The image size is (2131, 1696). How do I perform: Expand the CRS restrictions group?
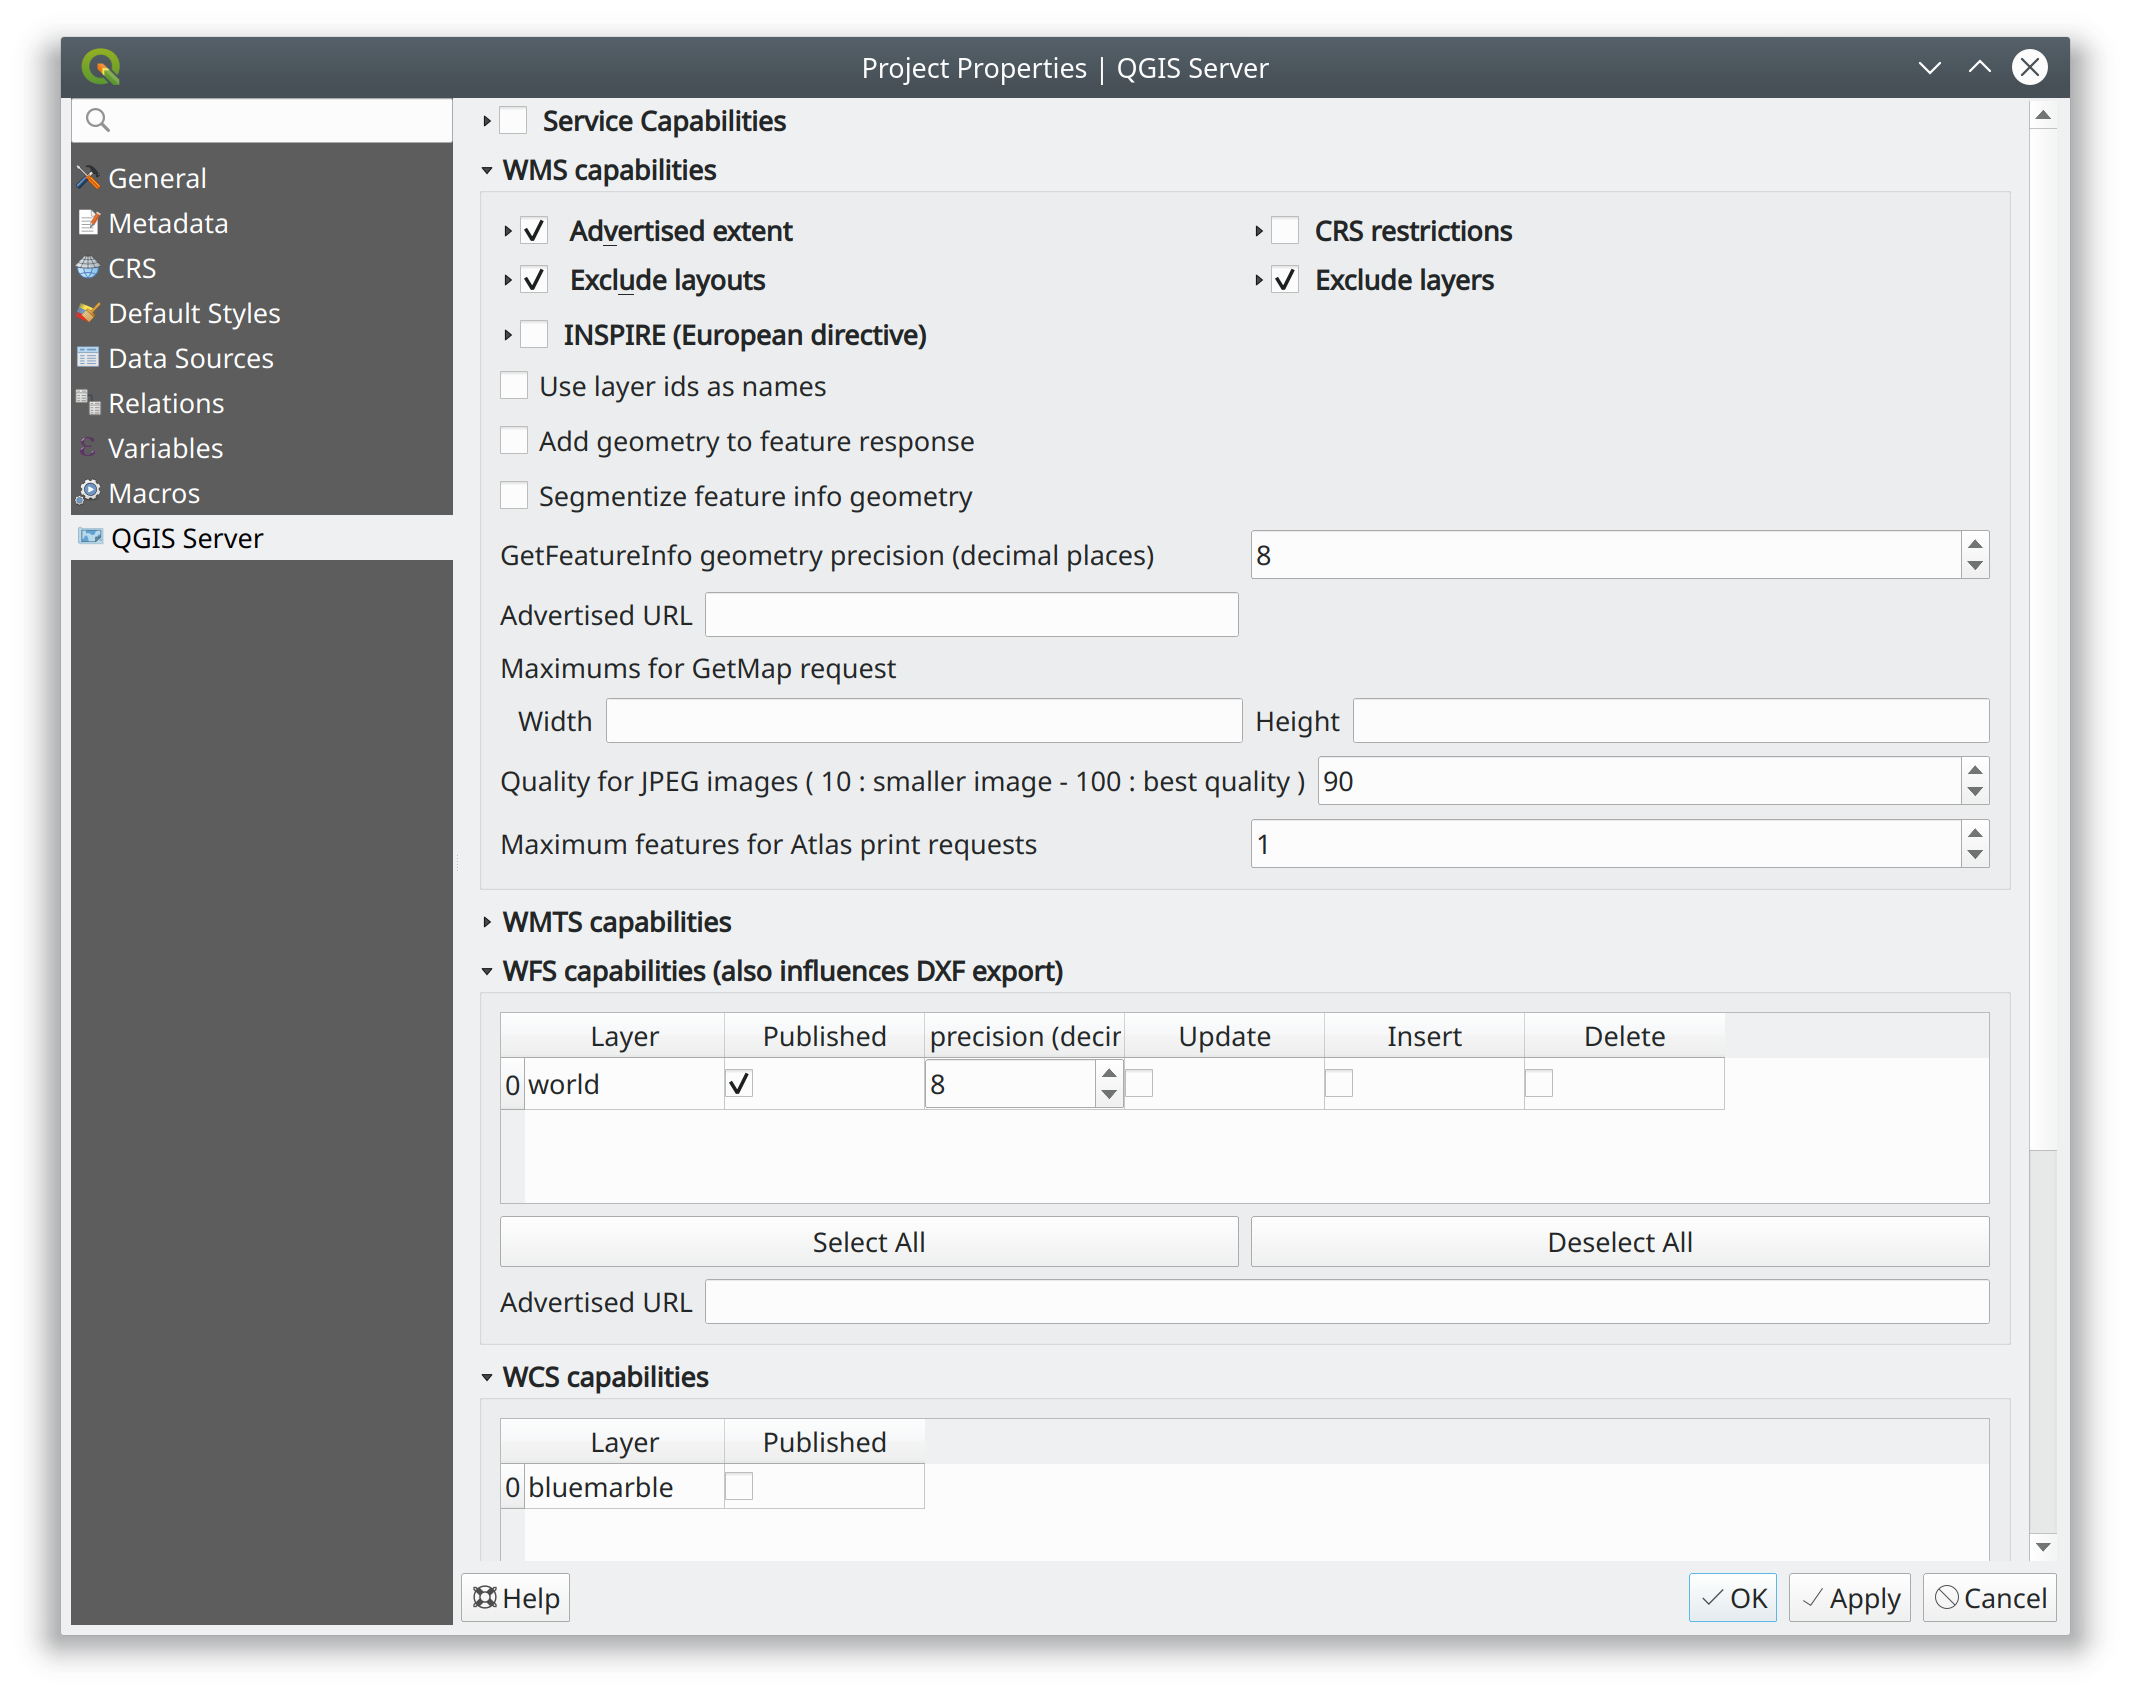pos(1259,231)
